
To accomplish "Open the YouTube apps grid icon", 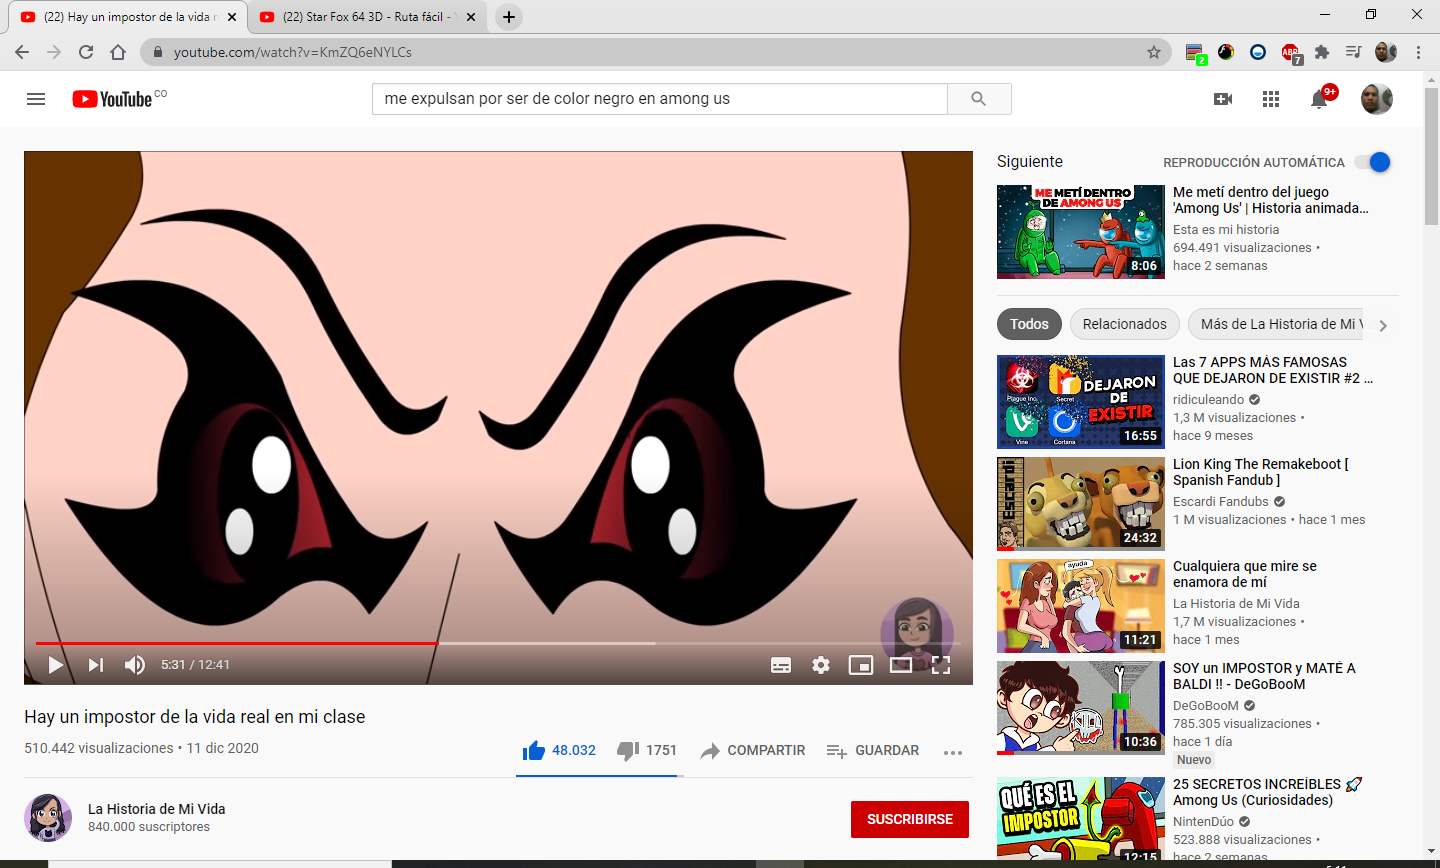I will pos(1271,99).
